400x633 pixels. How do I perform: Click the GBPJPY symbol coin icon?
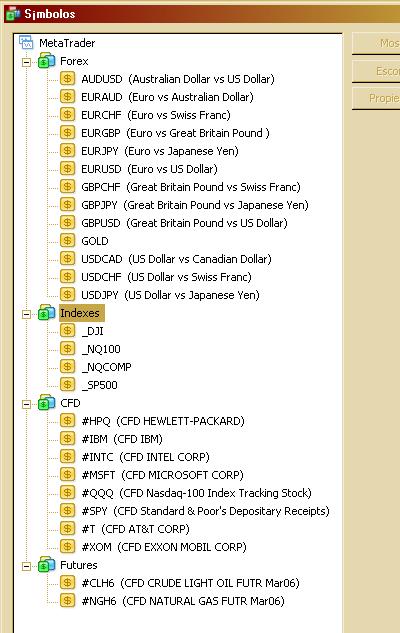coord(67,205)
